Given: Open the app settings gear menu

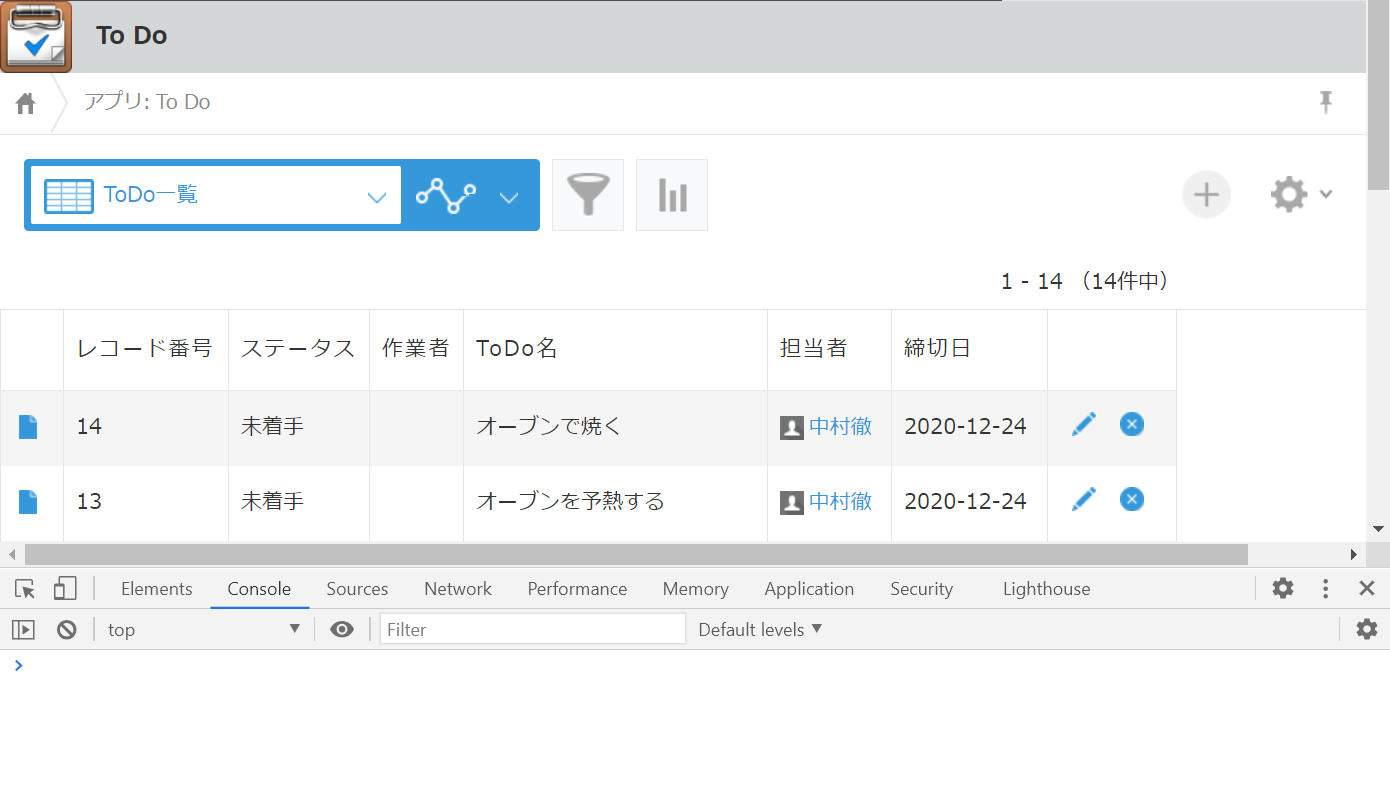Looking at the screenshot, I should click(1301, 194).
